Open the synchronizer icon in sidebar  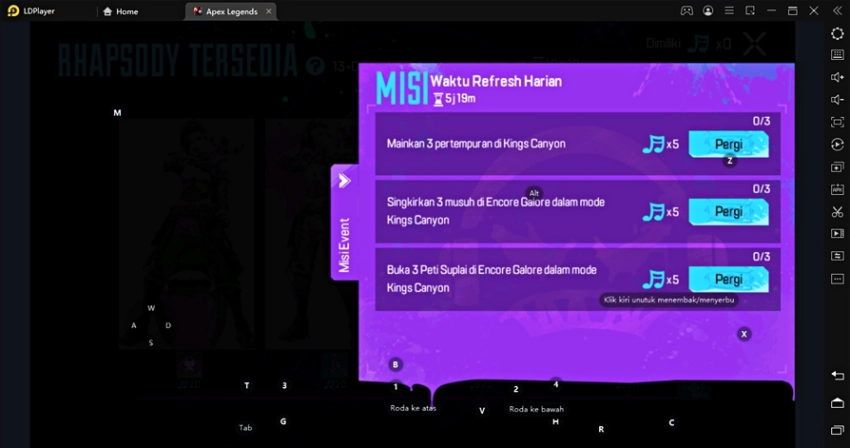[837, 255]
